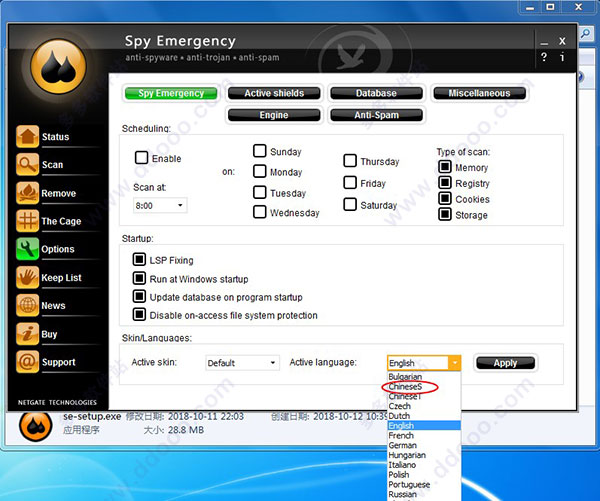Screen dimensions: 600x501
Task: Uncheck the Memory scan type
Action: (x=445, y=166)
